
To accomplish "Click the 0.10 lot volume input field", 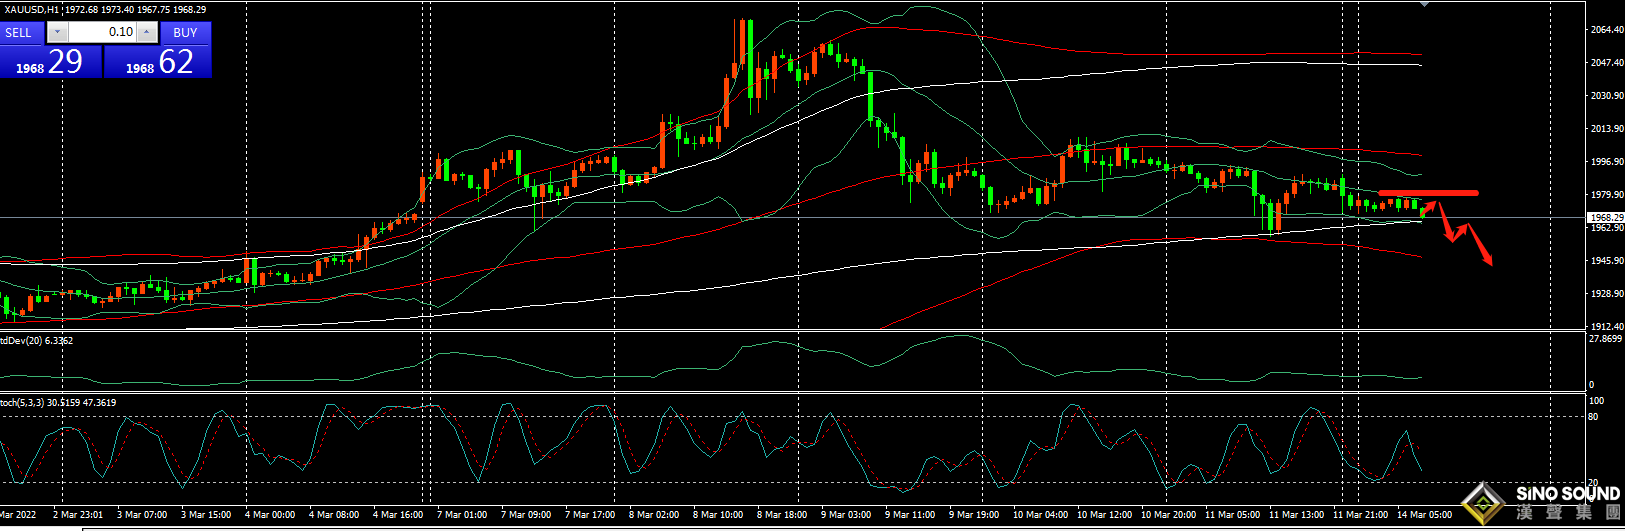I will 100,32.
